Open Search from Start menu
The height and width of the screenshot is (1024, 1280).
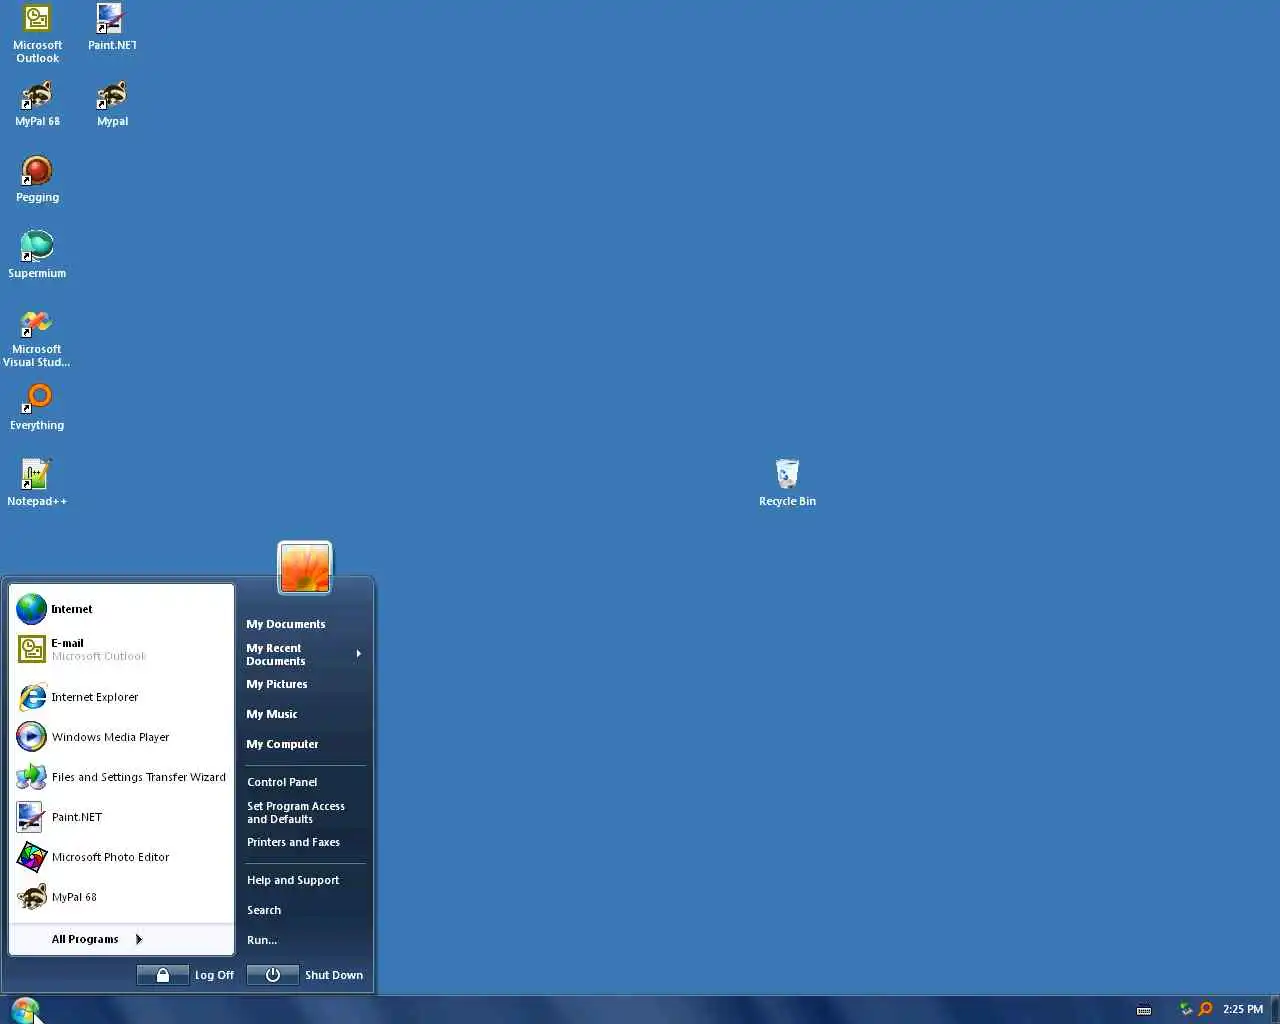(x=304, y=910)
